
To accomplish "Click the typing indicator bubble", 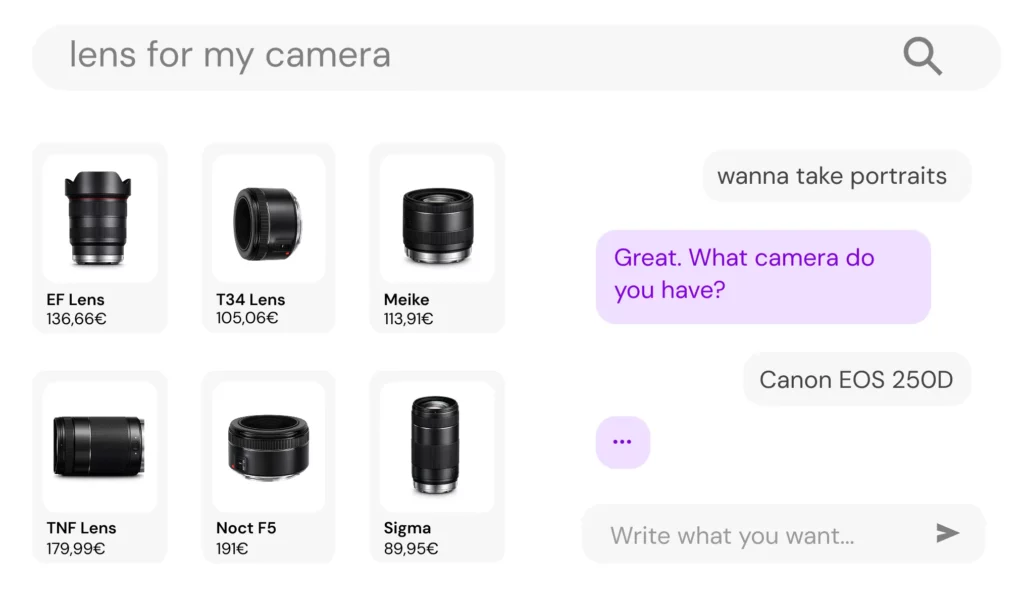I will [x=623, y=441].
